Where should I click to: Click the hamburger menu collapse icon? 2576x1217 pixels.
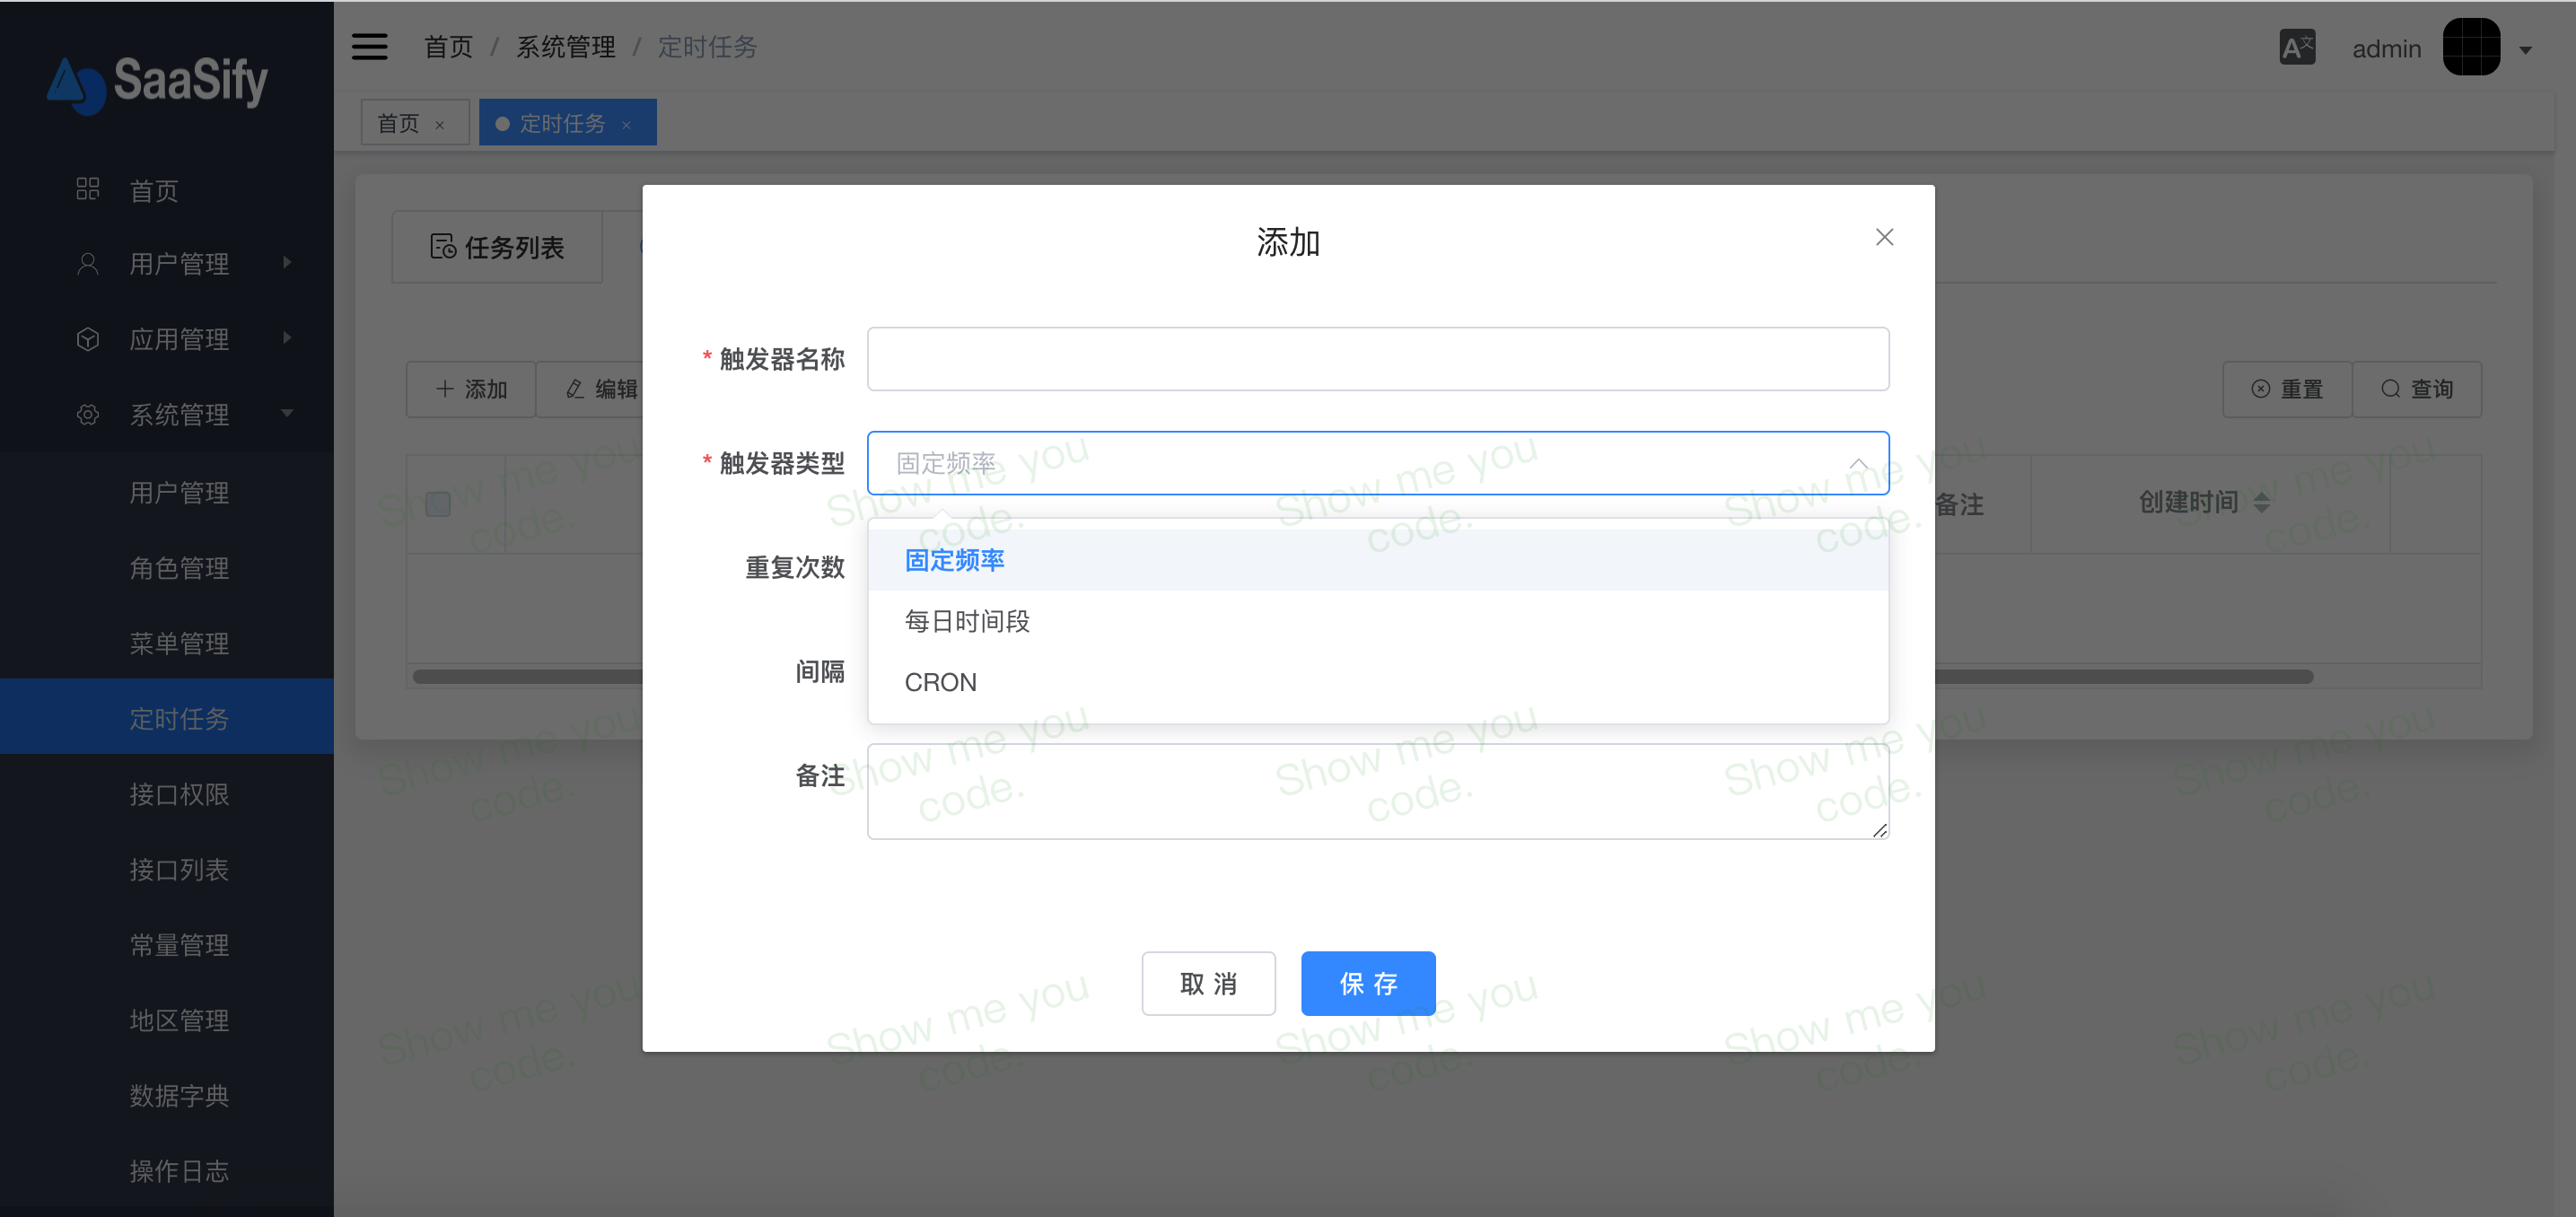[x=369, y=47]
